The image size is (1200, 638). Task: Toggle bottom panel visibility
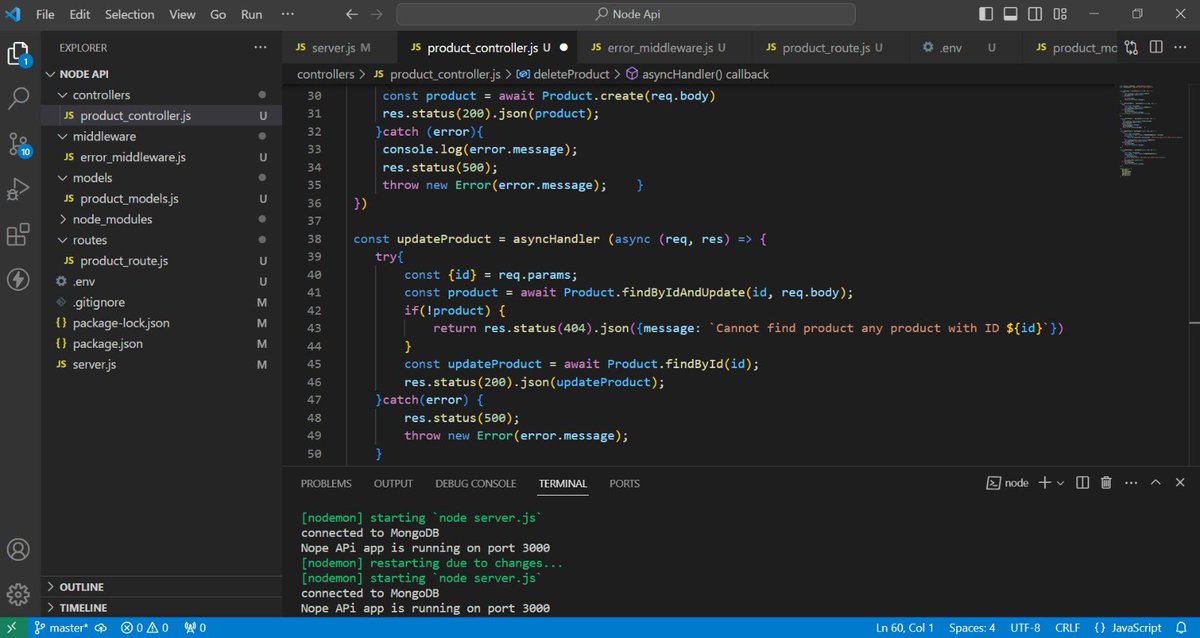1012,14
